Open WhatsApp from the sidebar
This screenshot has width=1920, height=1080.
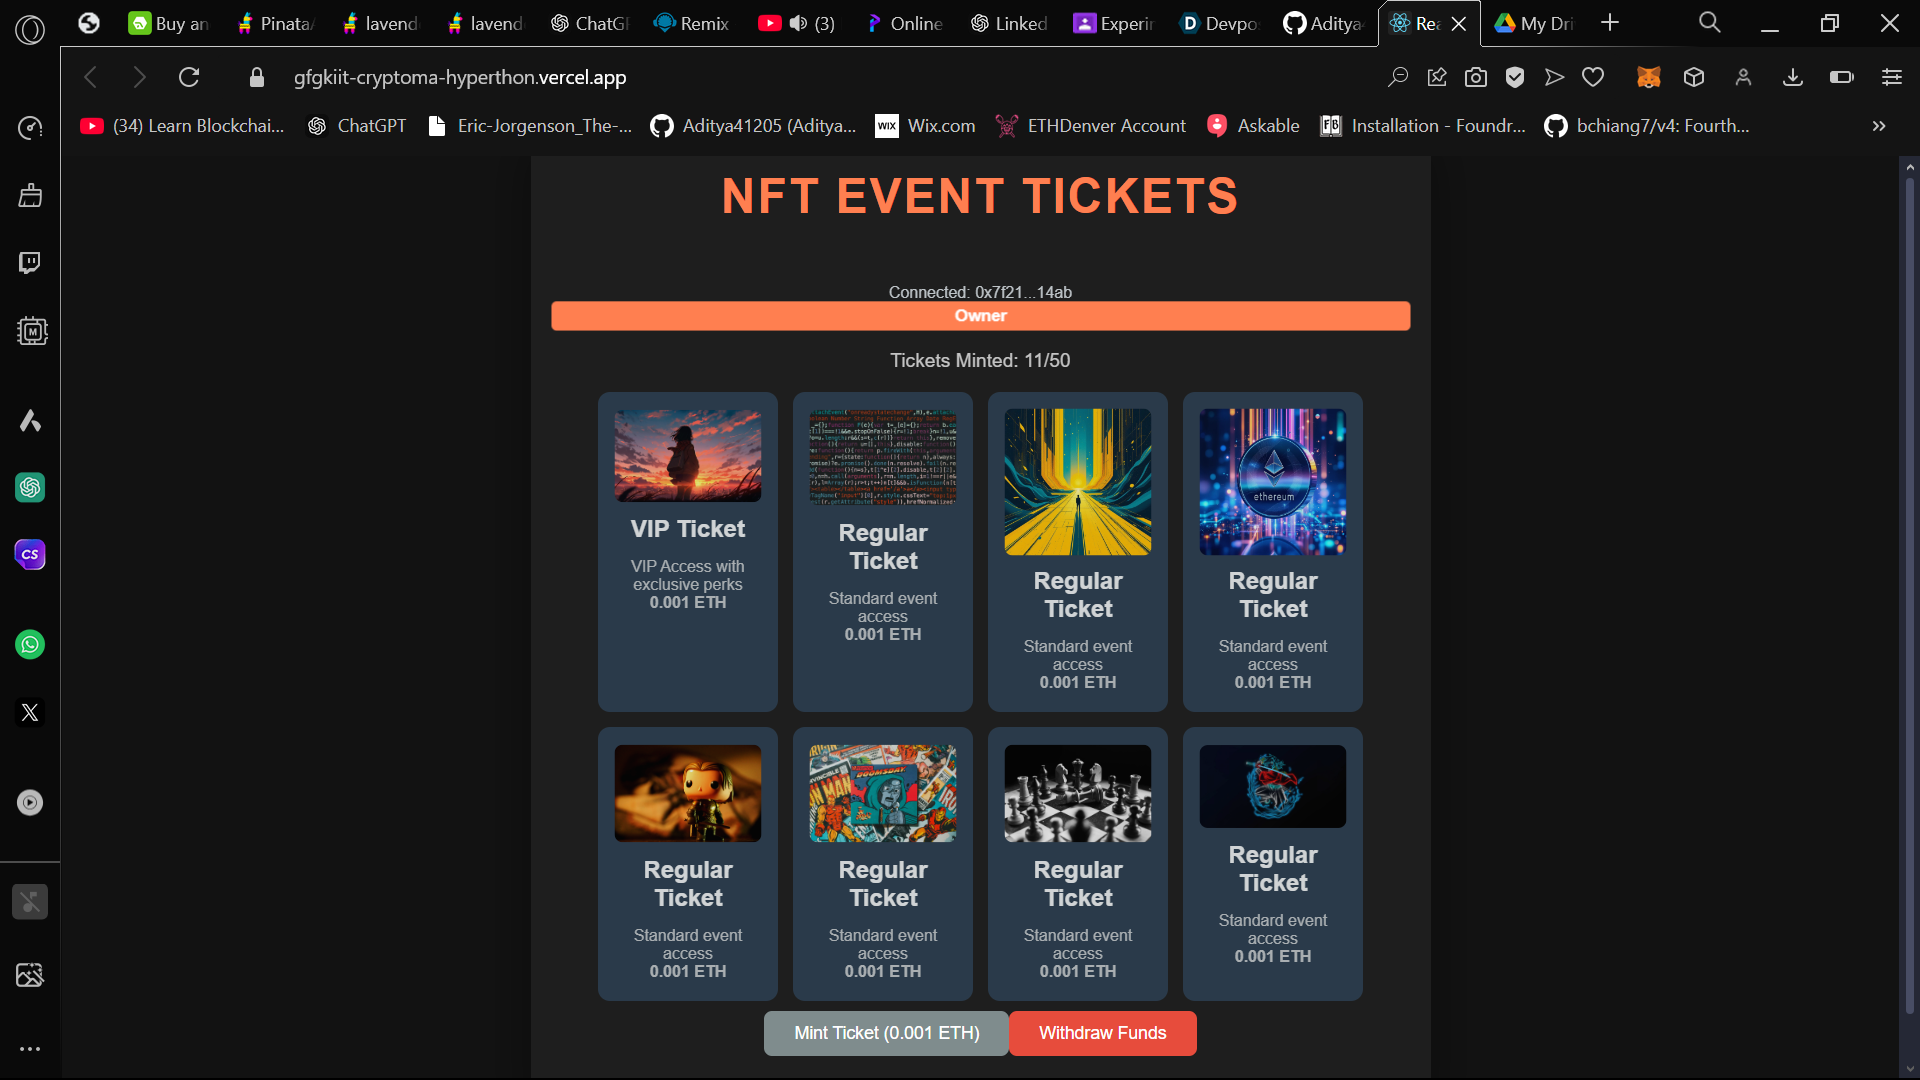pyautogui.click(x=30, y=644)
